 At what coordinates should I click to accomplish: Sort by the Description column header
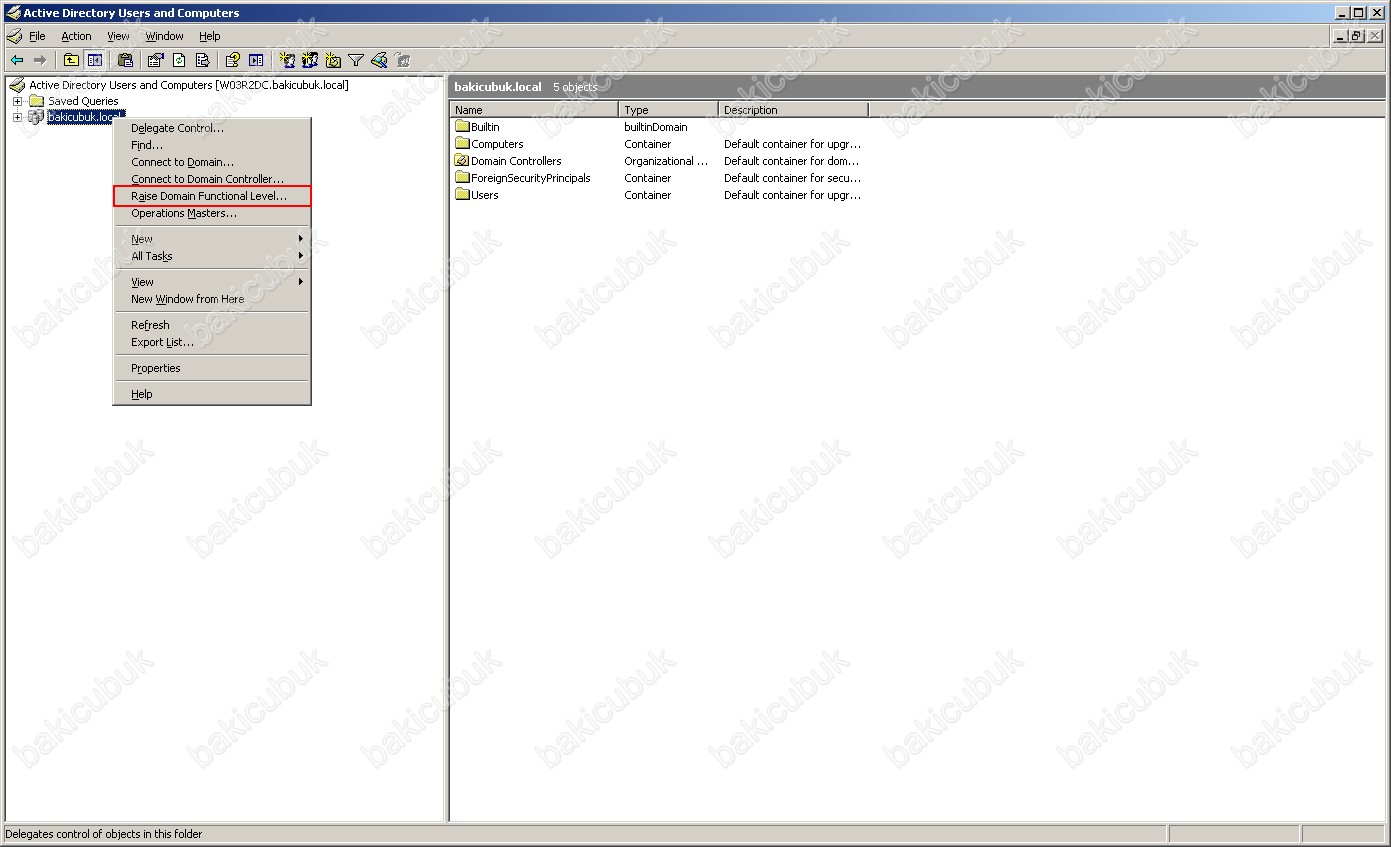(793, 110)
